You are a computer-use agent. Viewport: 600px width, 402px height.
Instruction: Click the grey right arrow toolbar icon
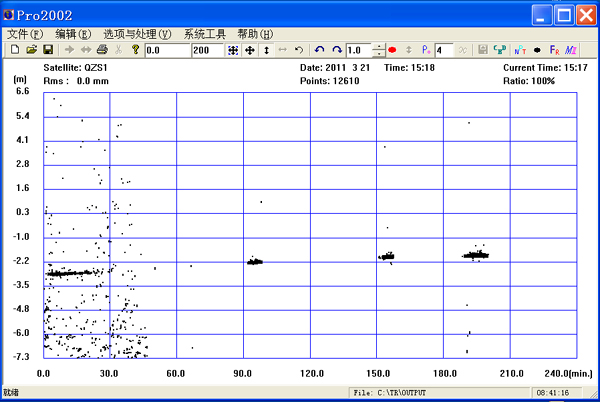(x=69, y=50)
